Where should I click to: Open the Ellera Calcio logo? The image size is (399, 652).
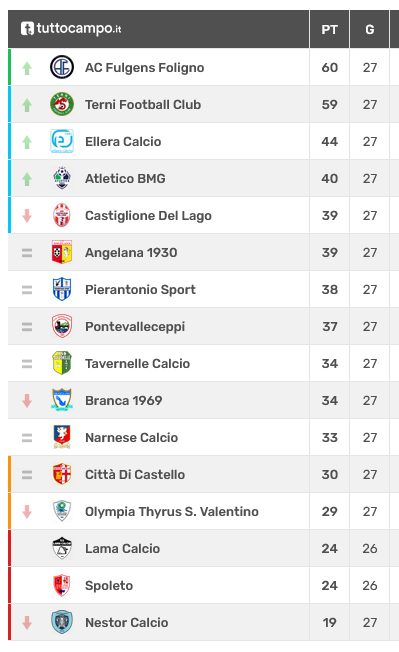(x=62, y=141)
